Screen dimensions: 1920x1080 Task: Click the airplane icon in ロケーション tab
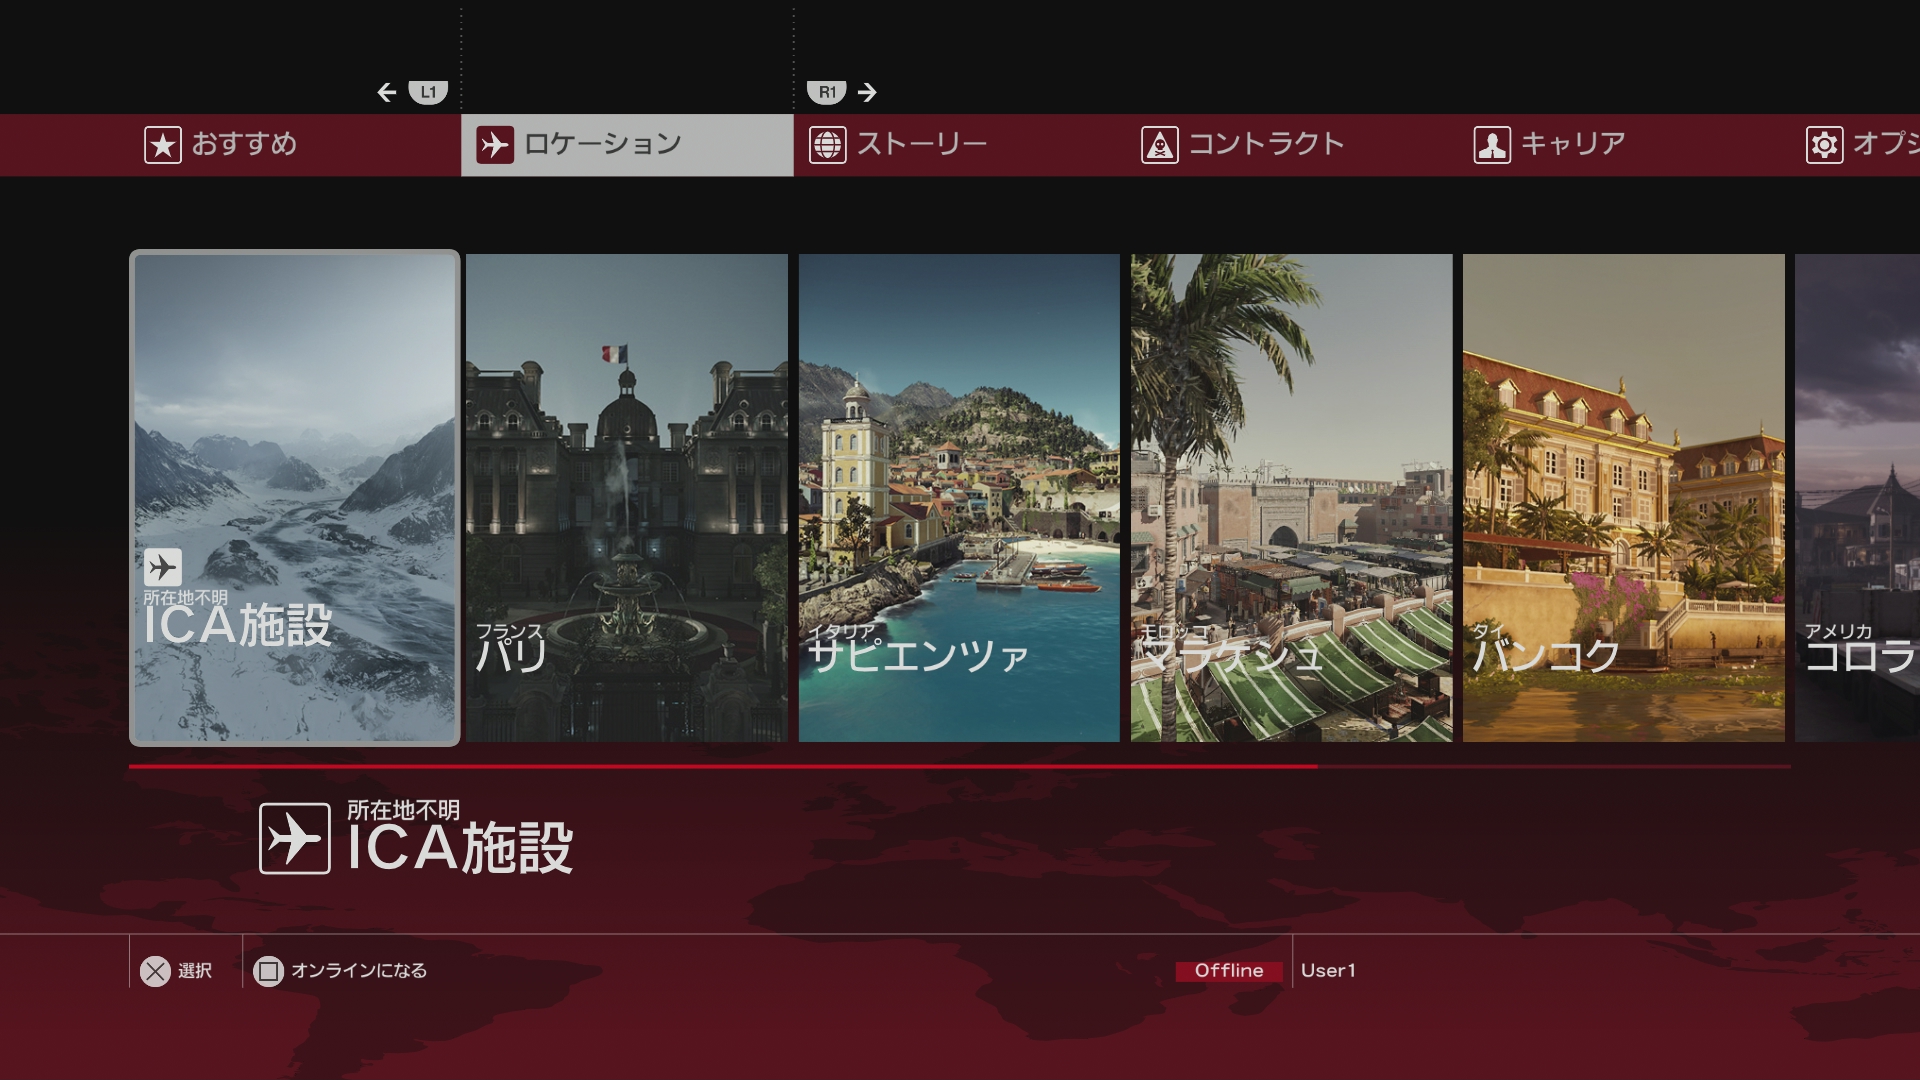click(495, 145)
